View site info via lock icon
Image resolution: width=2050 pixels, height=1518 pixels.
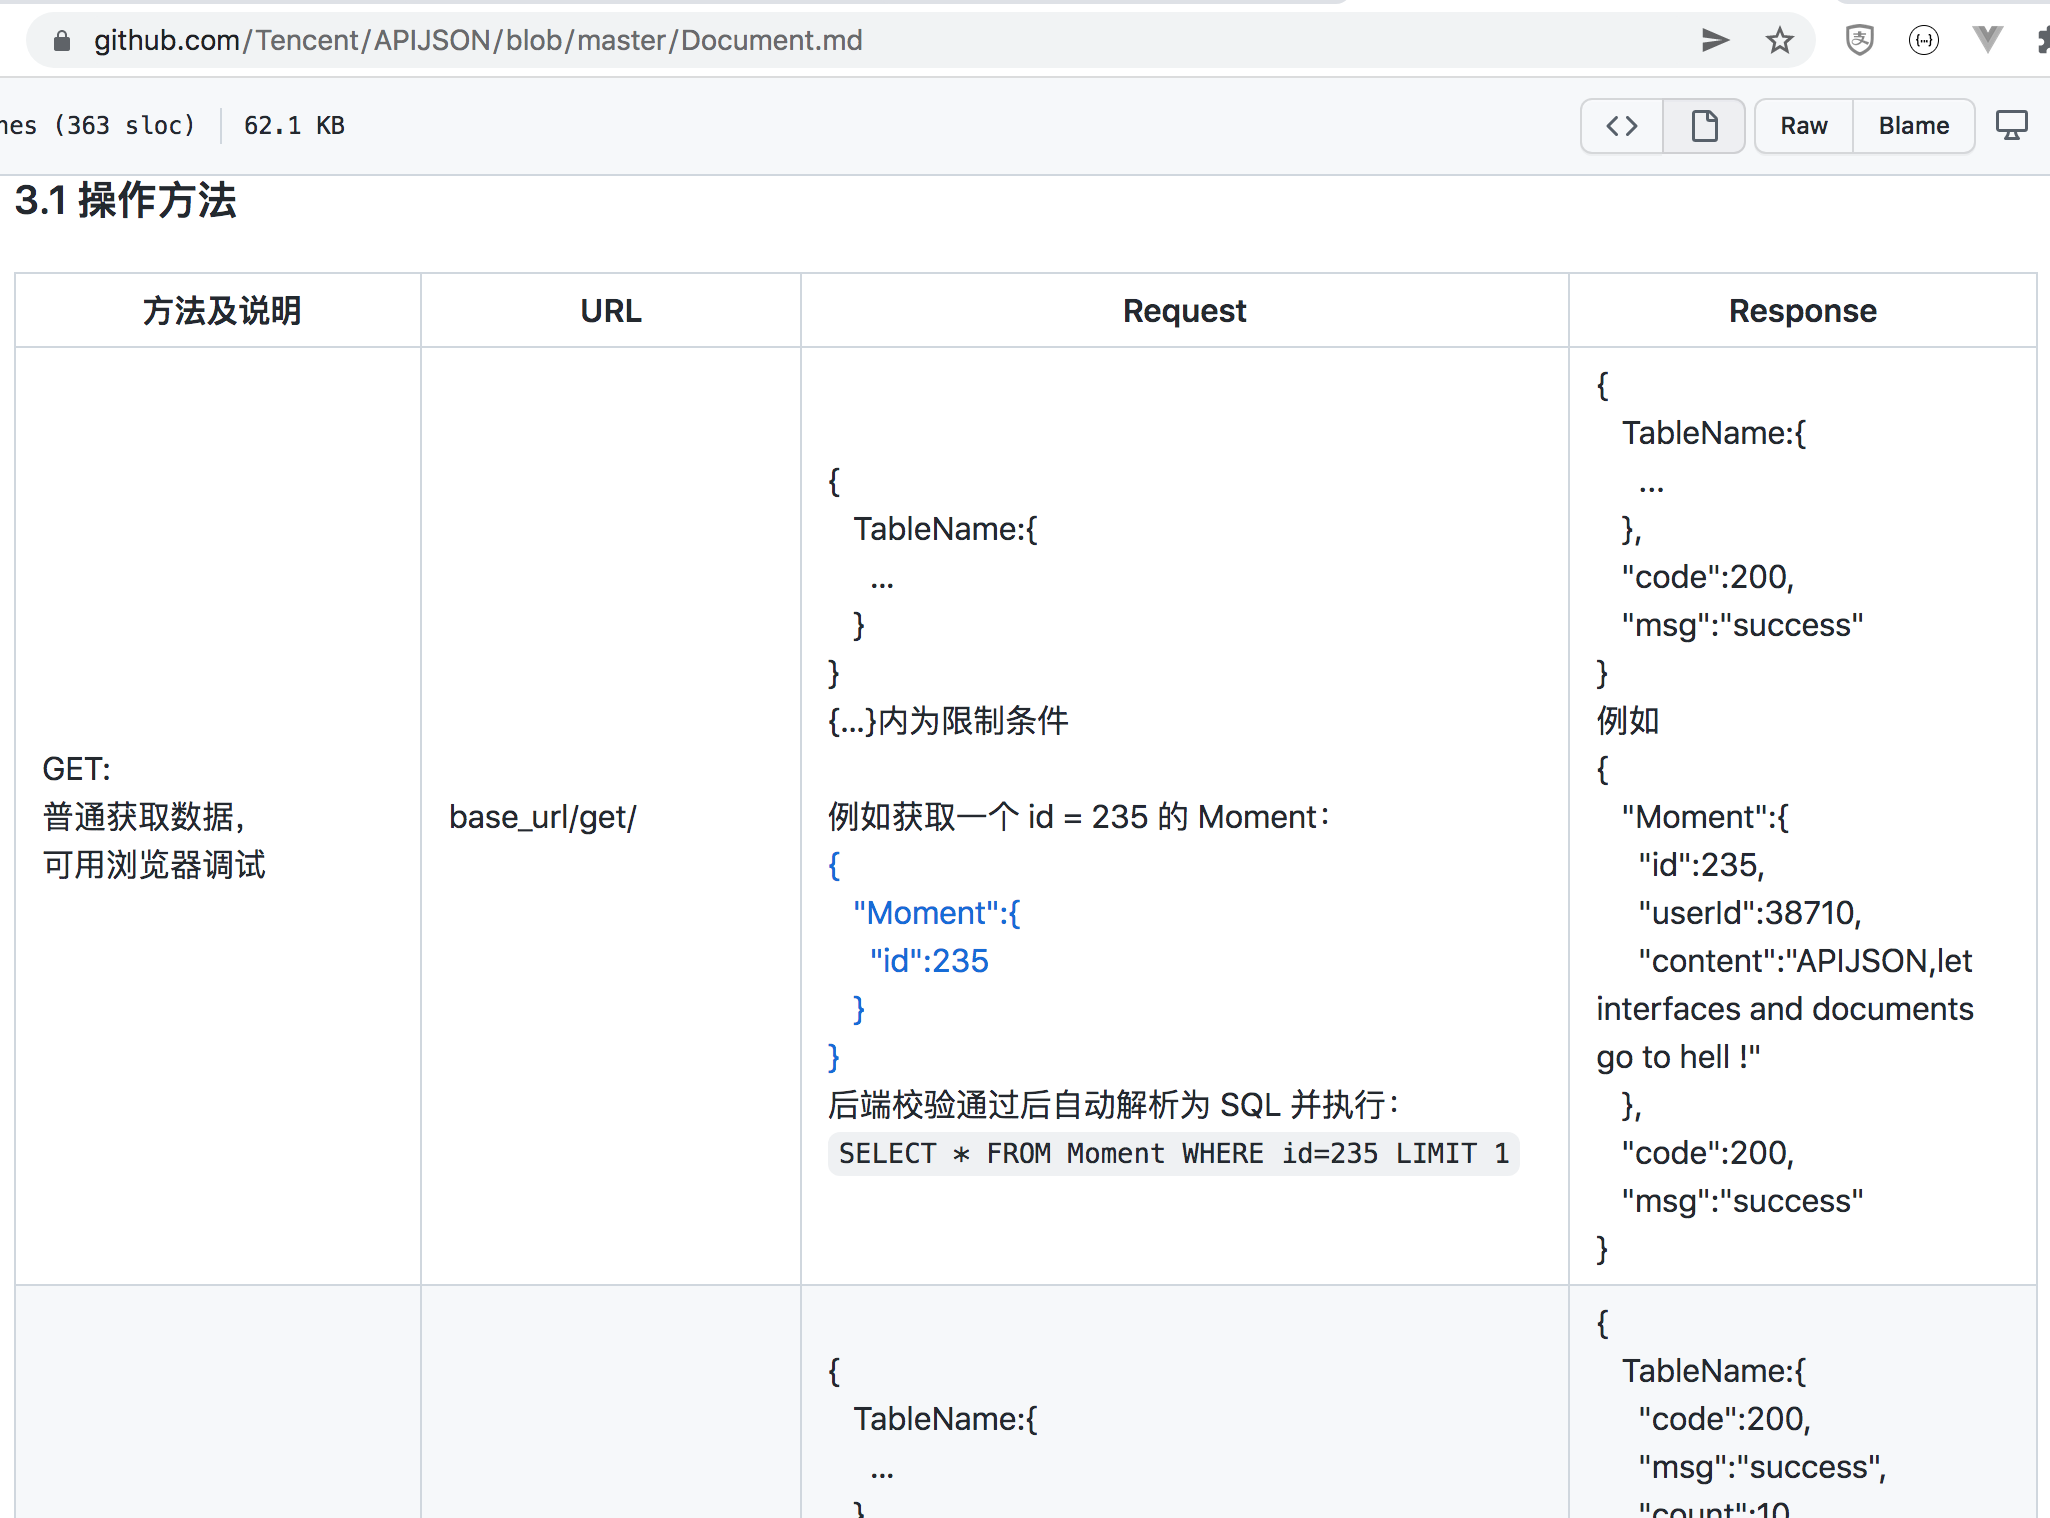coord(62,41)
